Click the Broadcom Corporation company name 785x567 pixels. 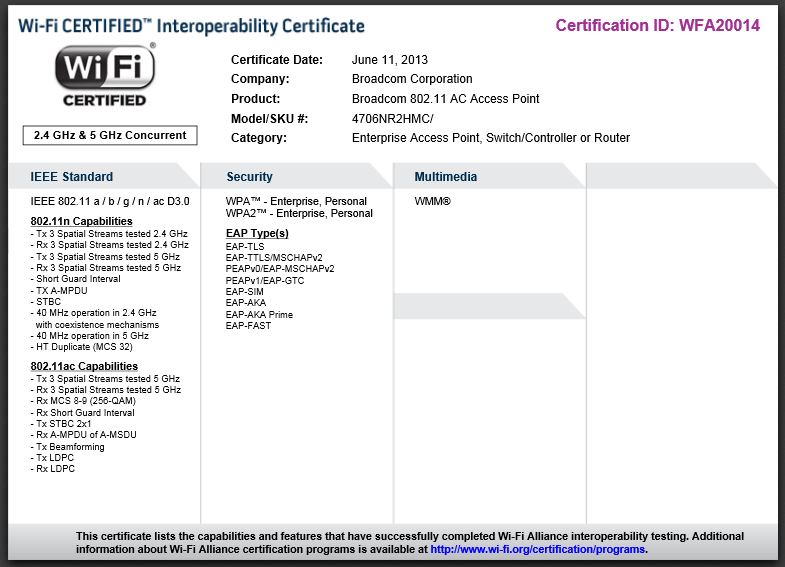click(x=412, y=79)
